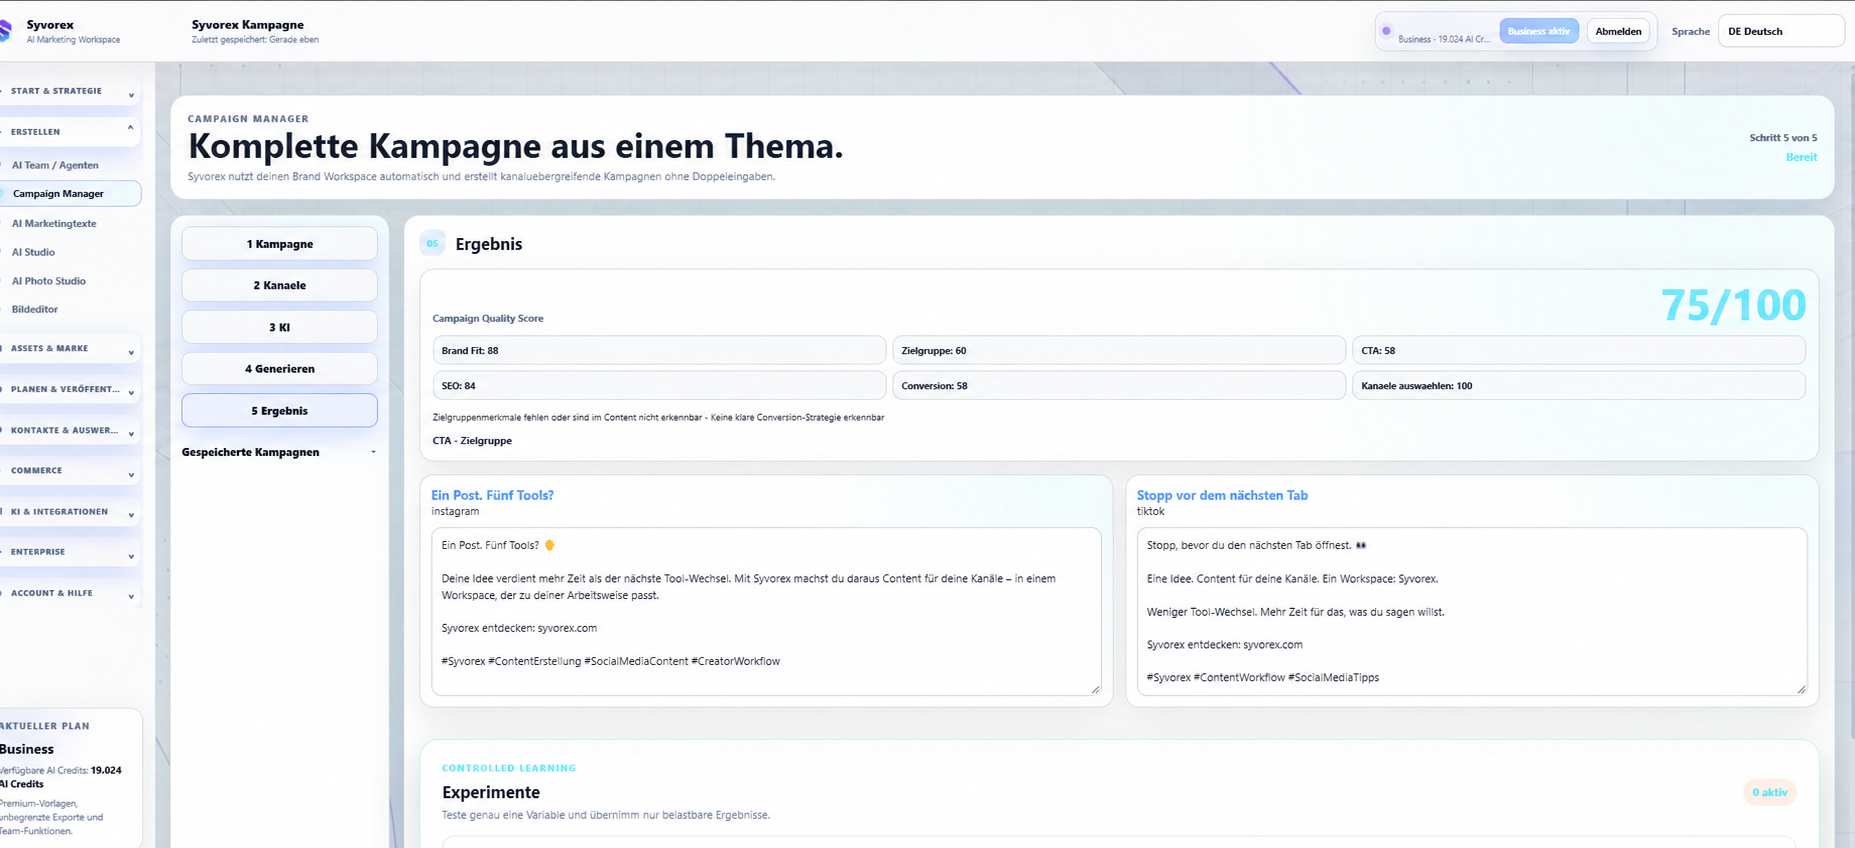Click the purple status dot in plan badge
1855x848 pixels.
[x=1386, y=31]
